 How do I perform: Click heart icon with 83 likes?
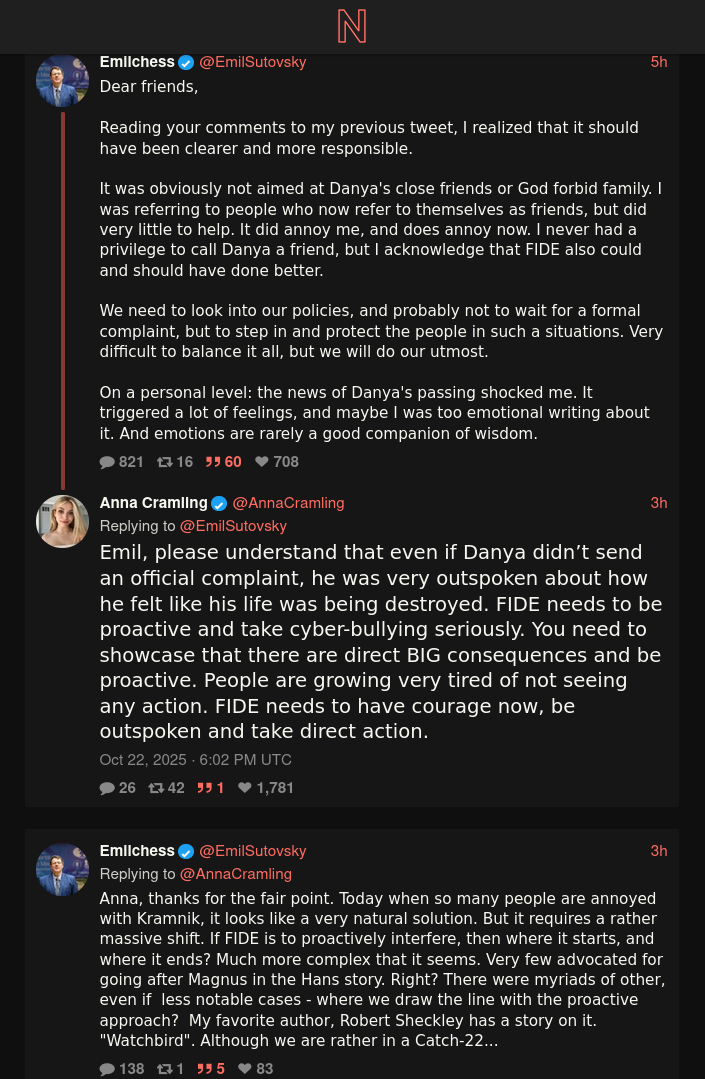(x=245, y=1069)
